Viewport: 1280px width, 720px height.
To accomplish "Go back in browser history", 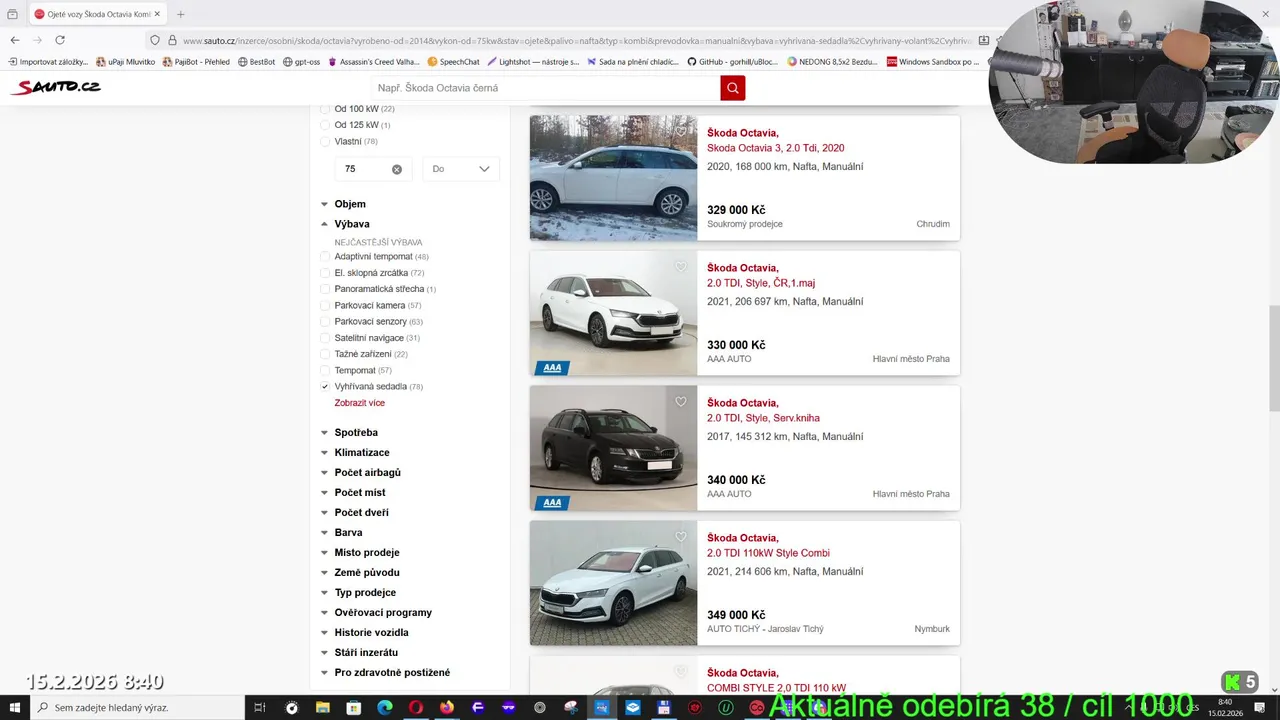I will (x=14, y=40).
